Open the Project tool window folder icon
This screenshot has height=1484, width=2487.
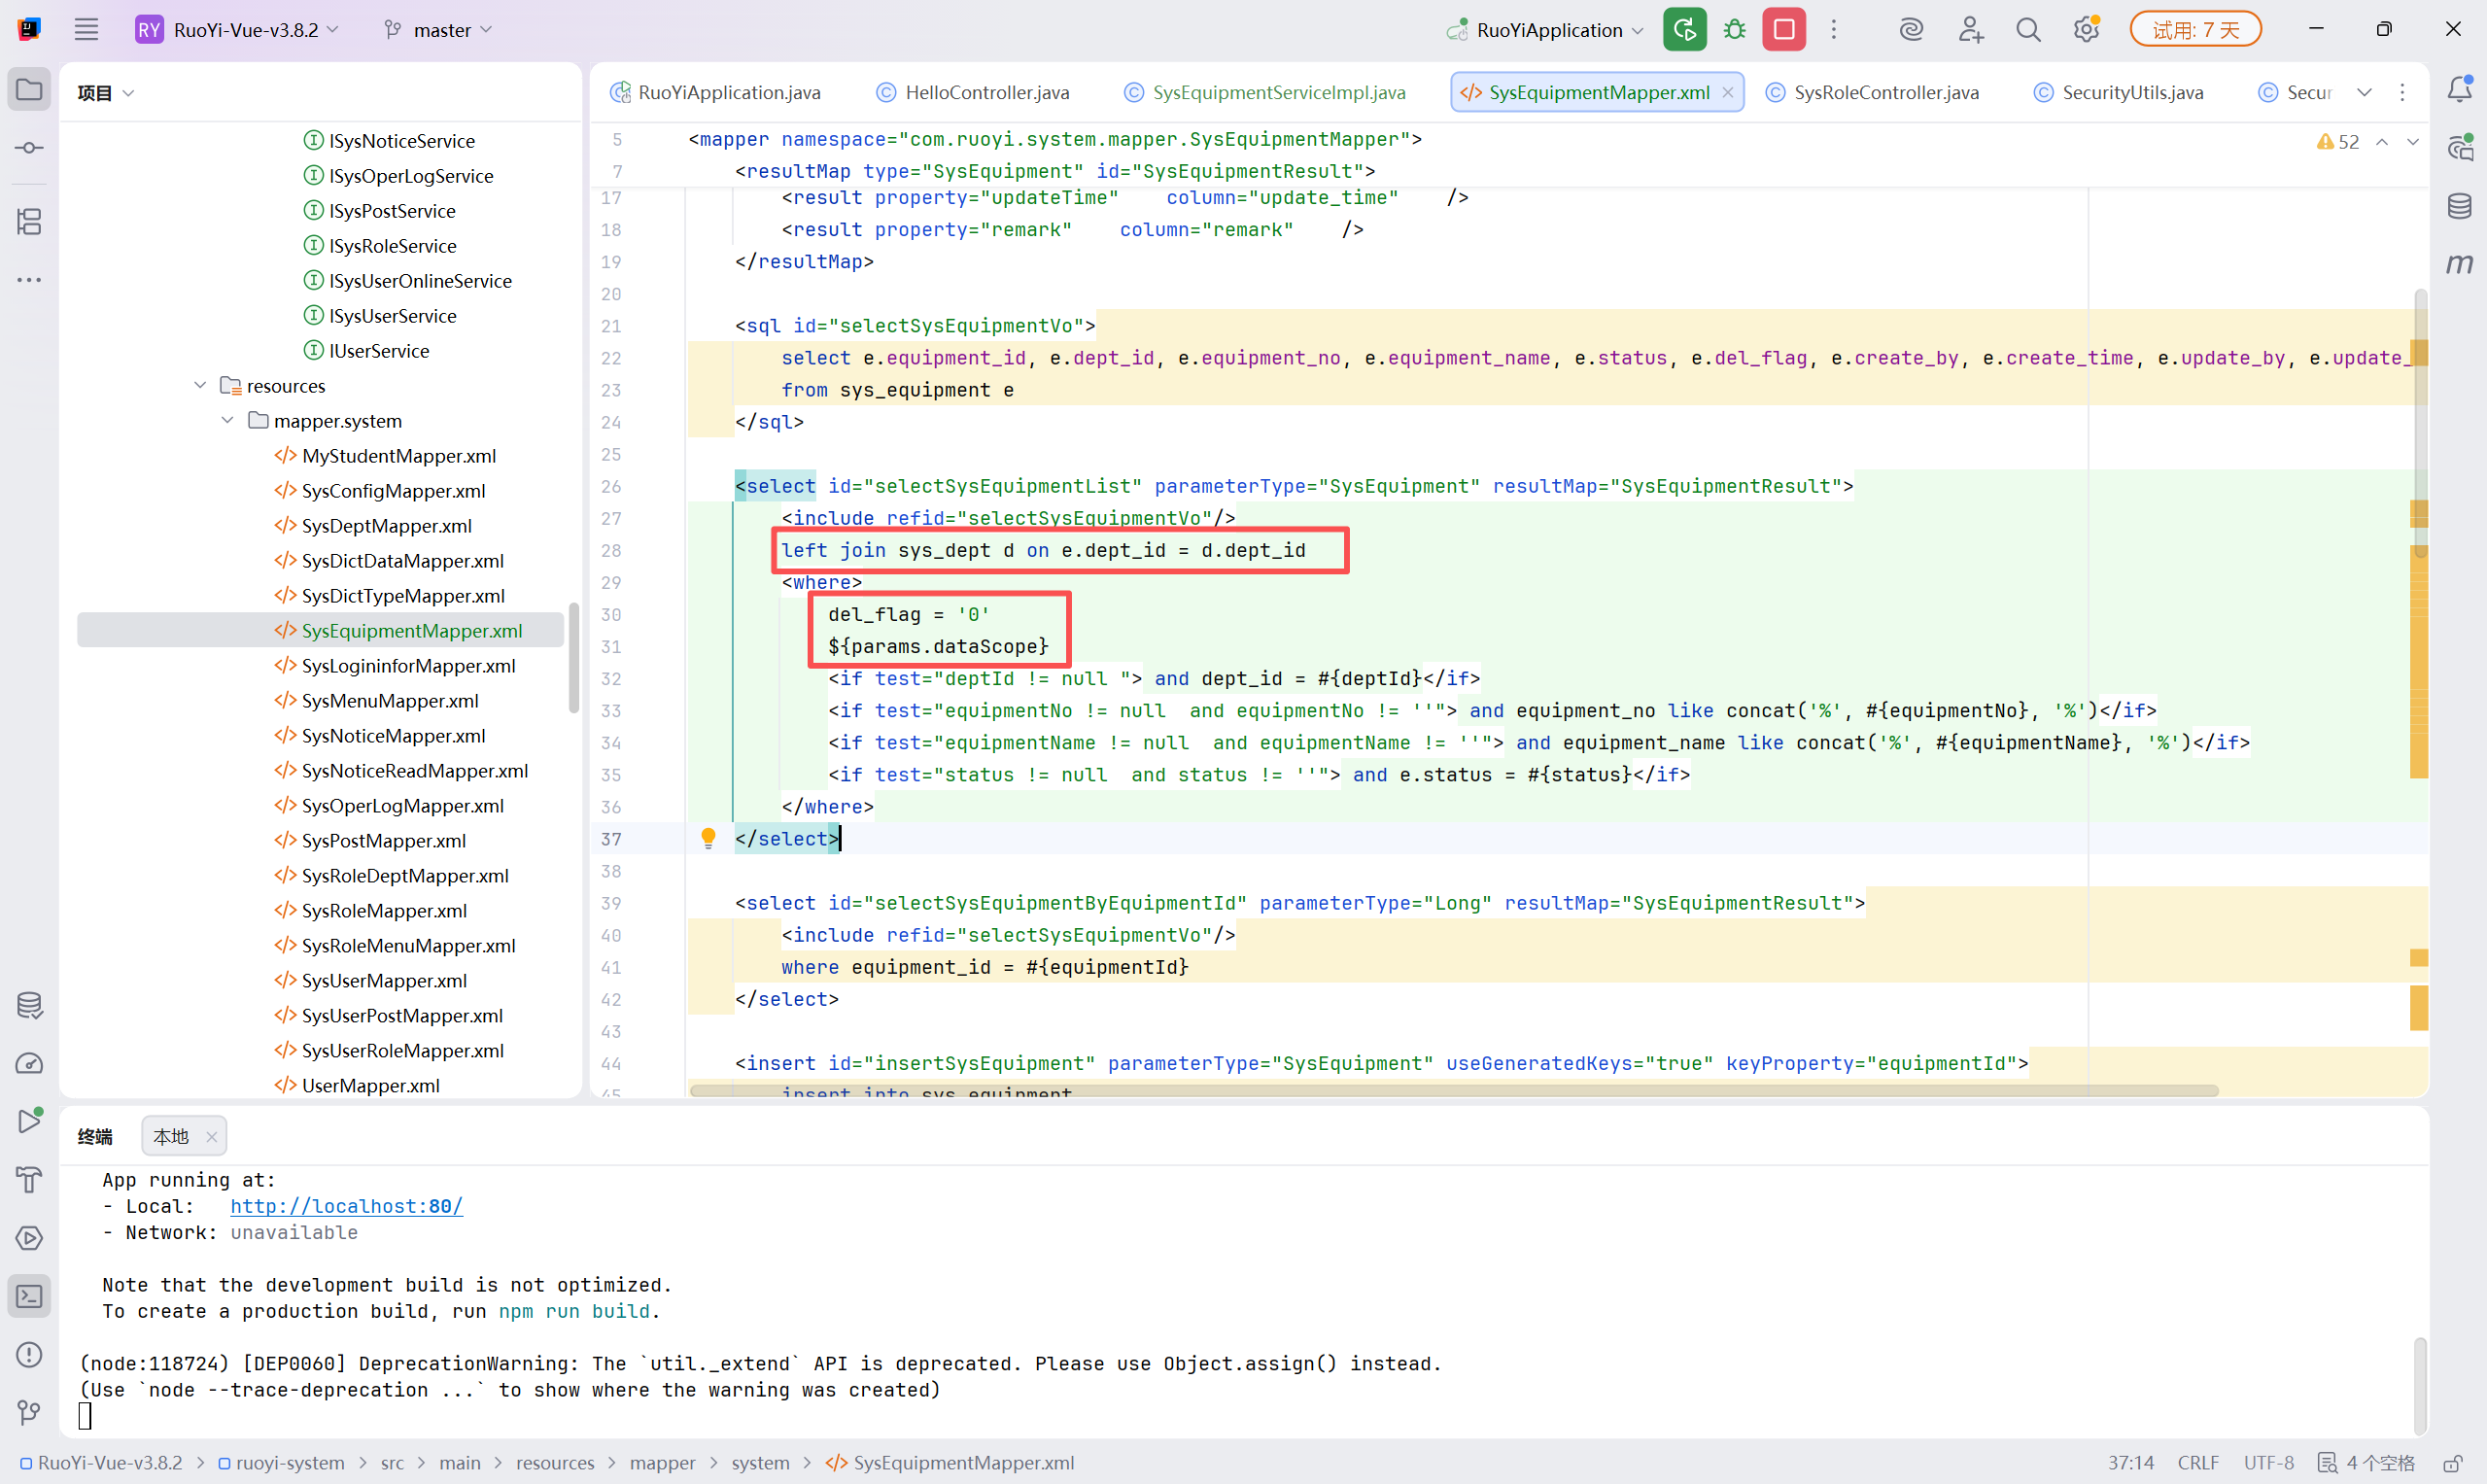pyautogui.click(x=30, y=90)
